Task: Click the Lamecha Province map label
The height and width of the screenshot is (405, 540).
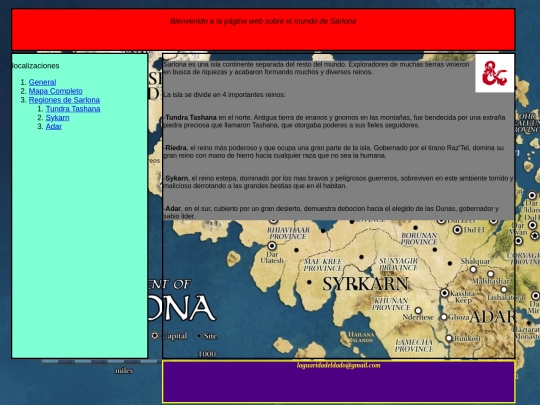Action: tap(414, 345)
